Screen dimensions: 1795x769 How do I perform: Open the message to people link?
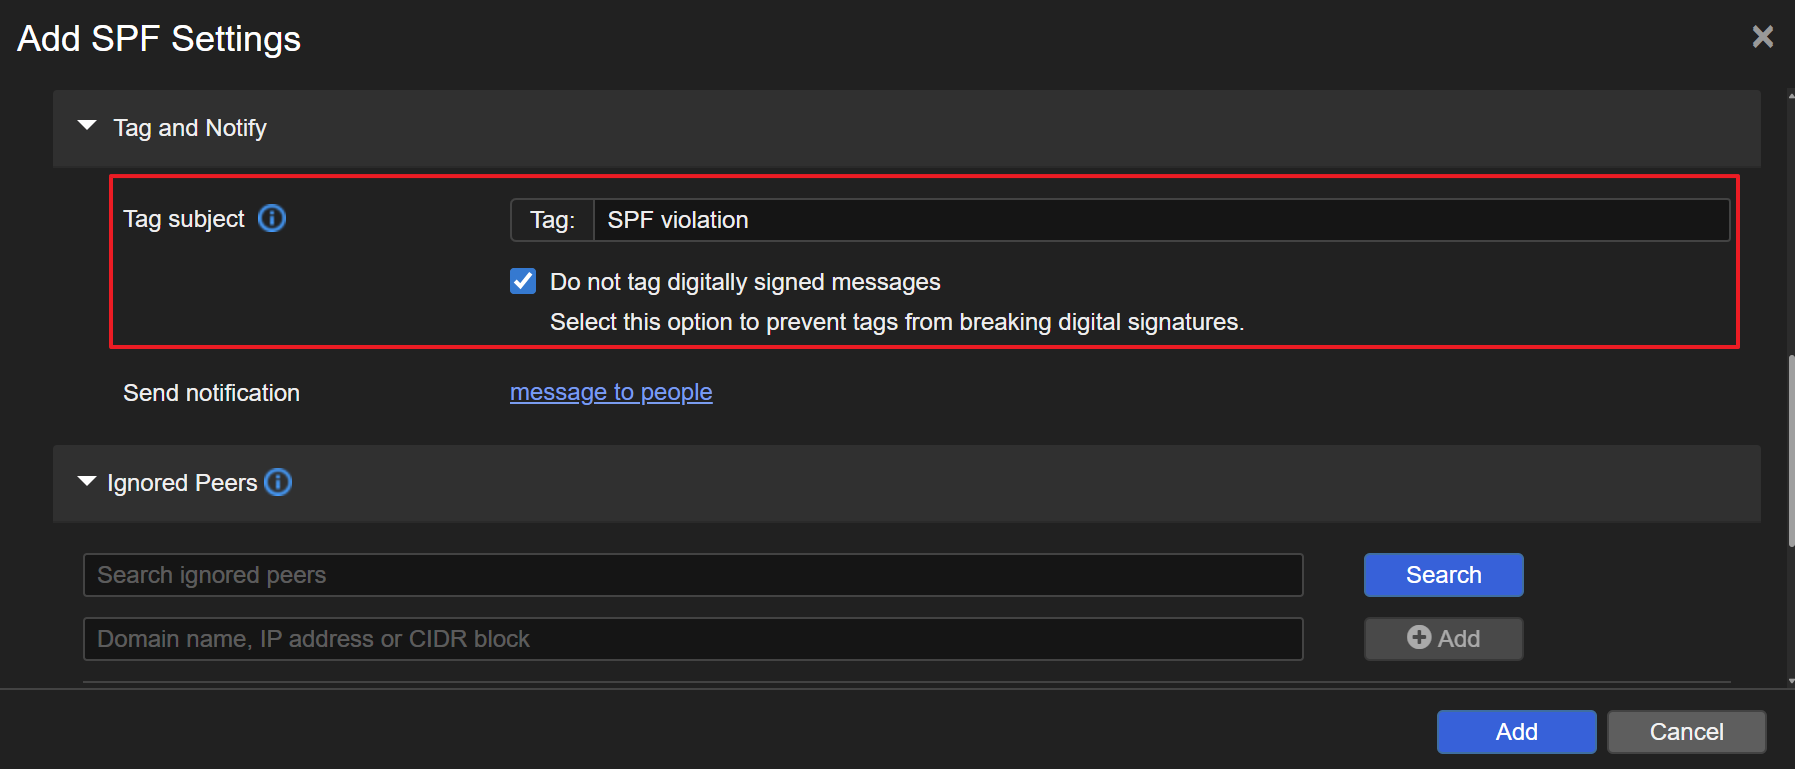pos(611,392)
